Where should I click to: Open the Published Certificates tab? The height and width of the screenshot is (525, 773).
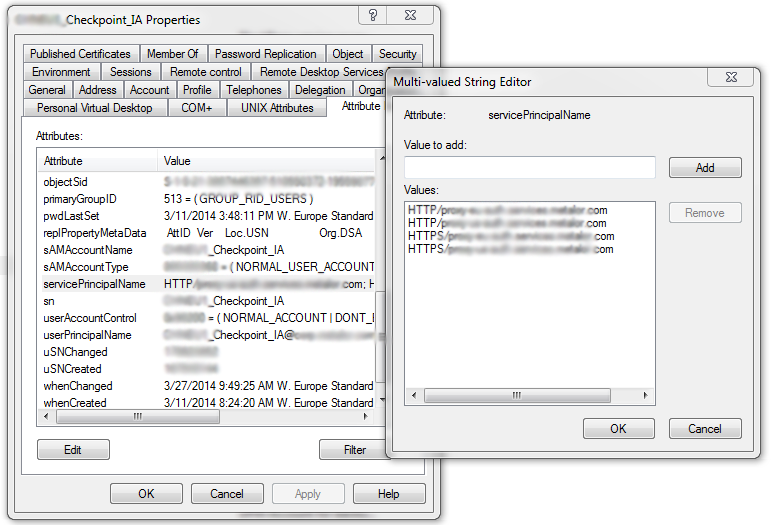[x=81, y=54]
